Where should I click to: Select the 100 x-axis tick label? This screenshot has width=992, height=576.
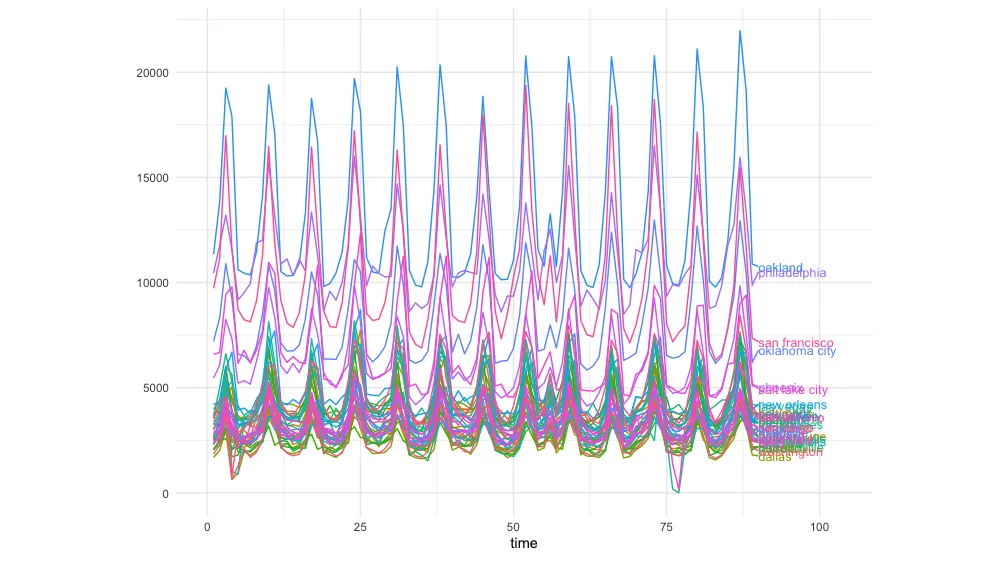coord(819,526)
